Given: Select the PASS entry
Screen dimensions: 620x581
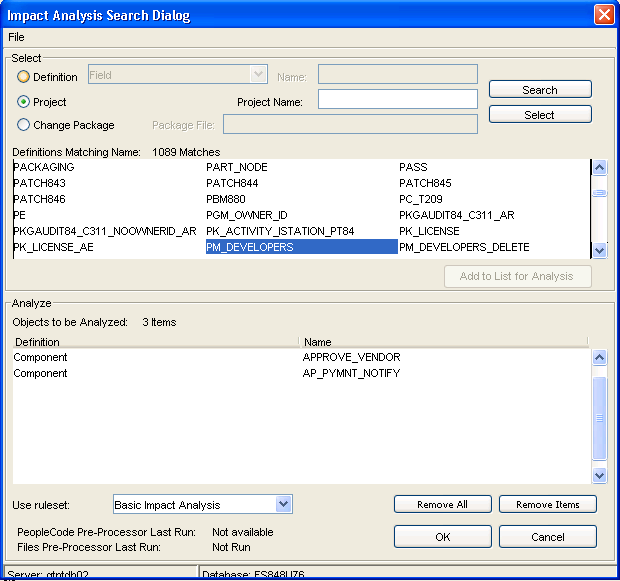Looking at the screenshot, I should point(413,167).
